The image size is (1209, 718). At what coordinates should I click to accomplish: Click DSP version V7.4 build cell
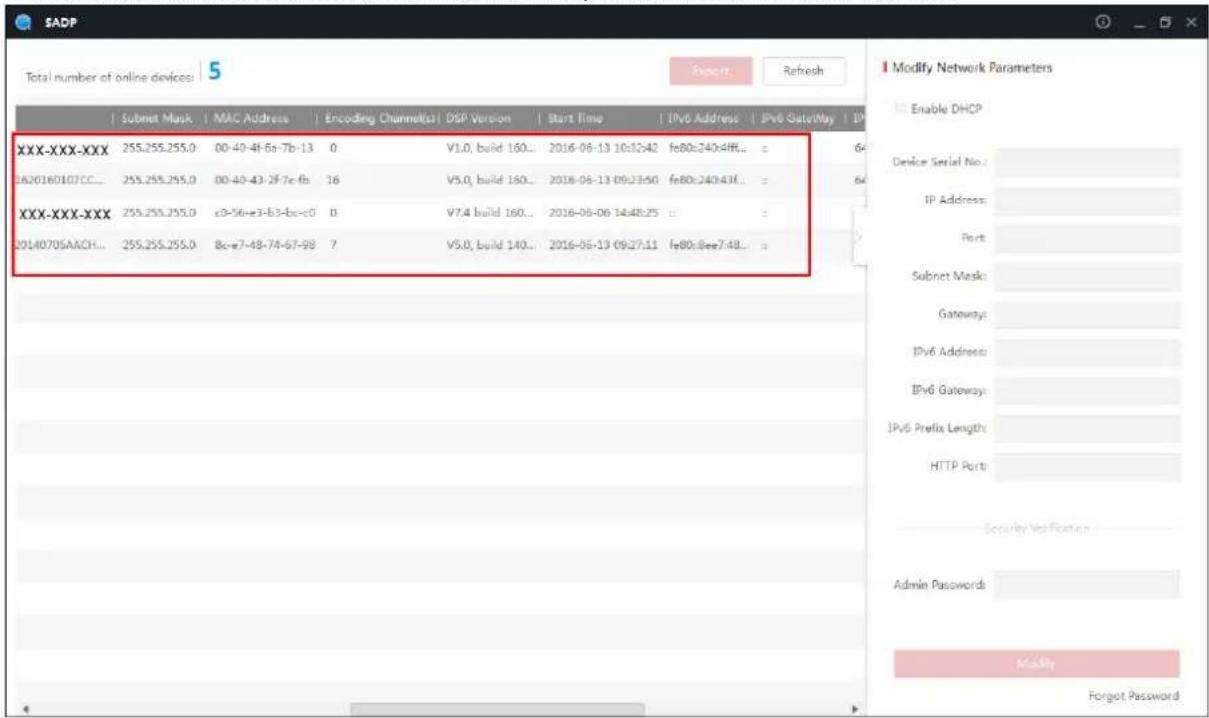[x=492, y=213]
